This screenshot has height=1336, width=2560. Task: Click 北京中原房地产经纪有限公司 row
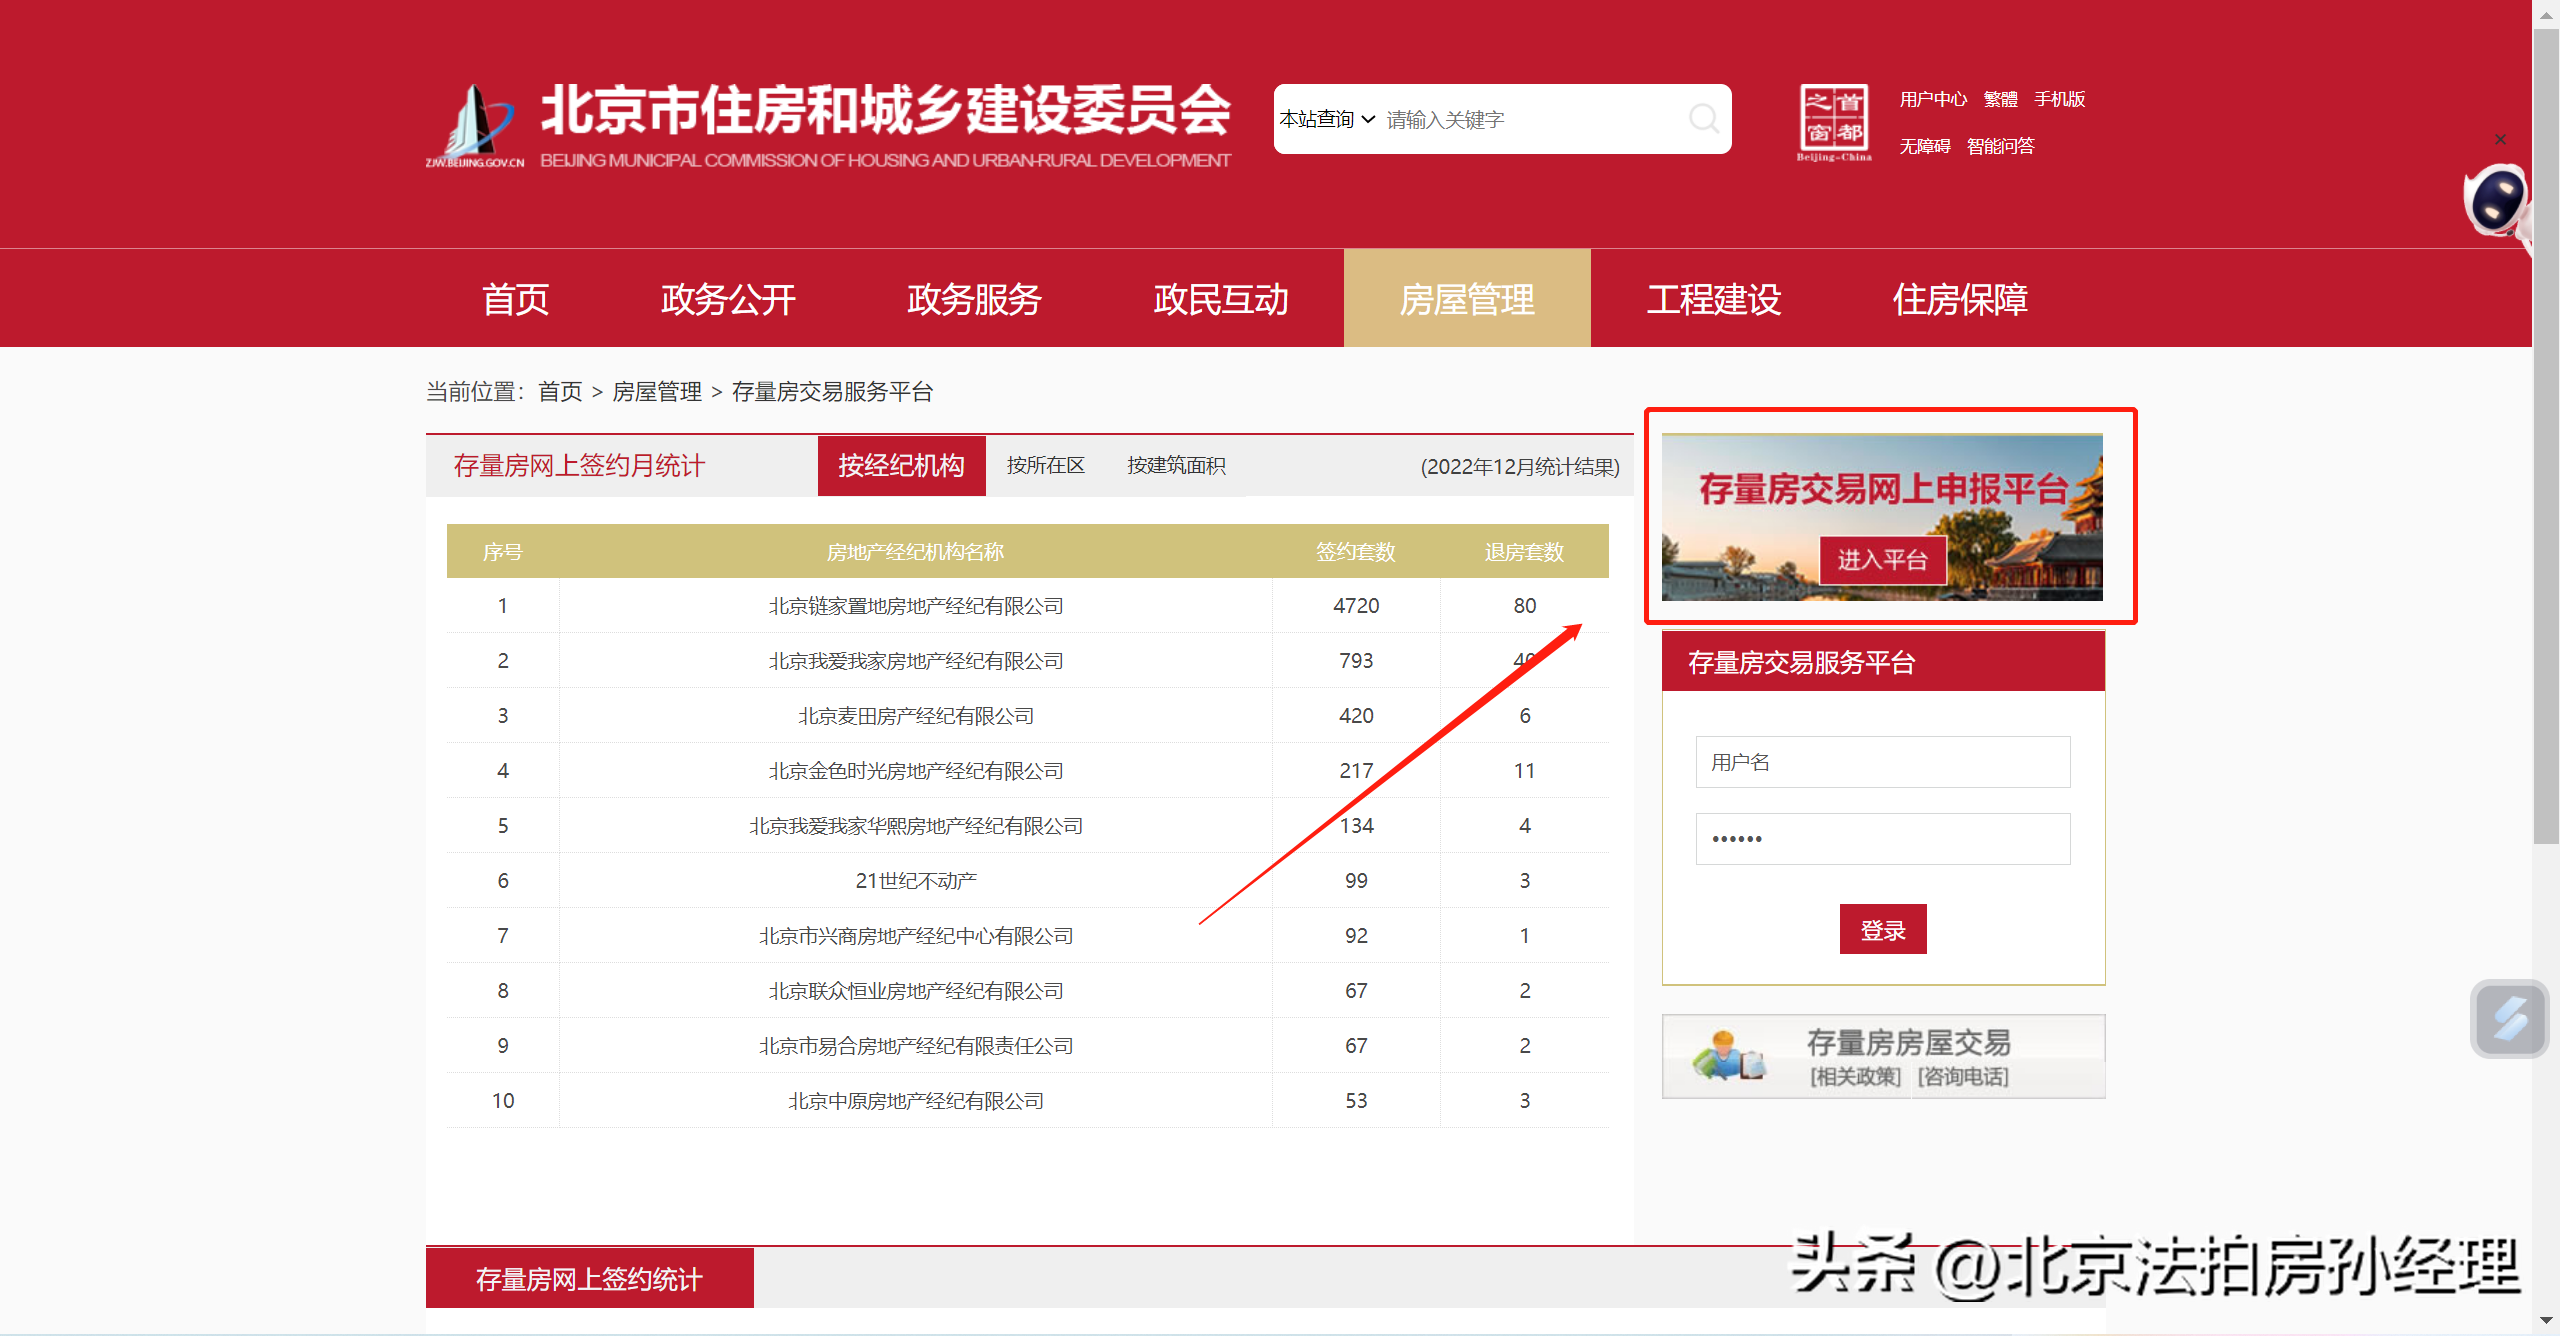click(1028, 1101)
